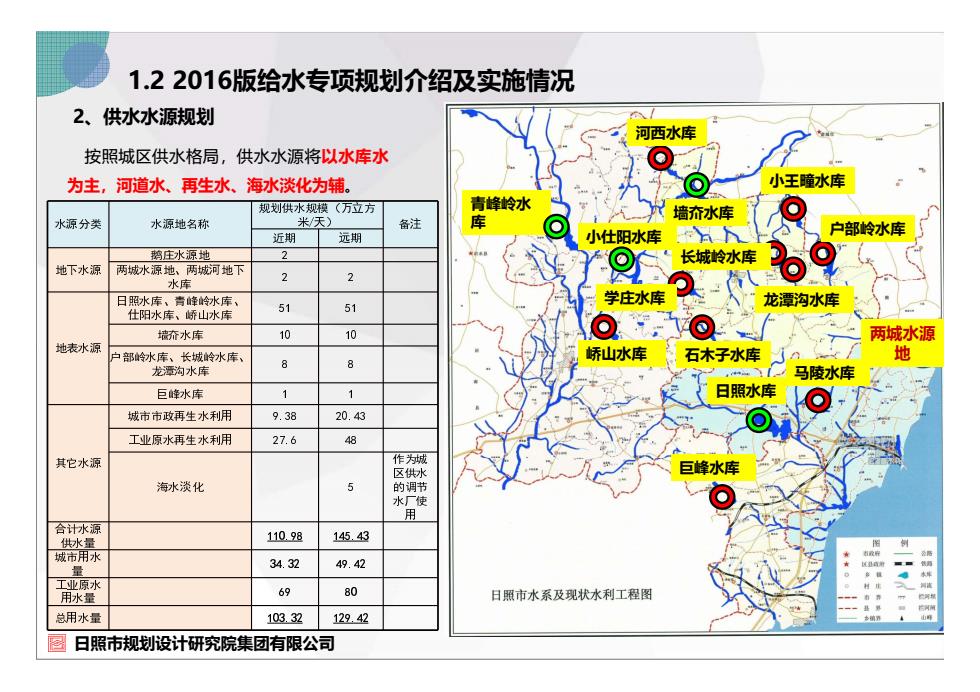Select the red marker above the 石木子水库 label

click(x=702, y=327)
